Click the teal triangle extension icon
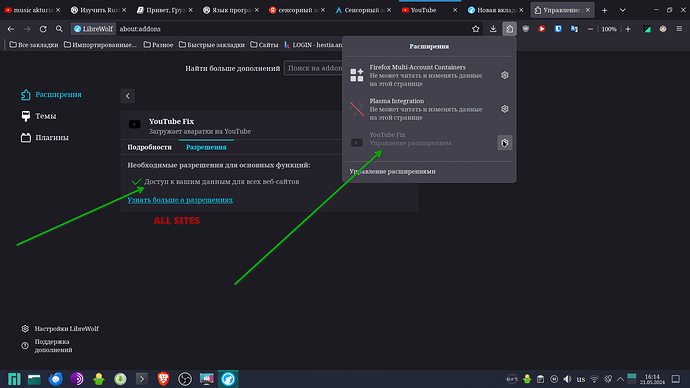 (x=647, y=29)
